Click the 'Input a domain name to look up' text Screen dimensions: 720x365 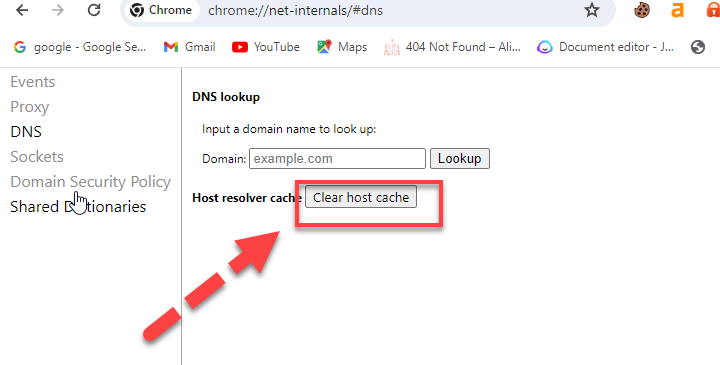coord(289,129)
